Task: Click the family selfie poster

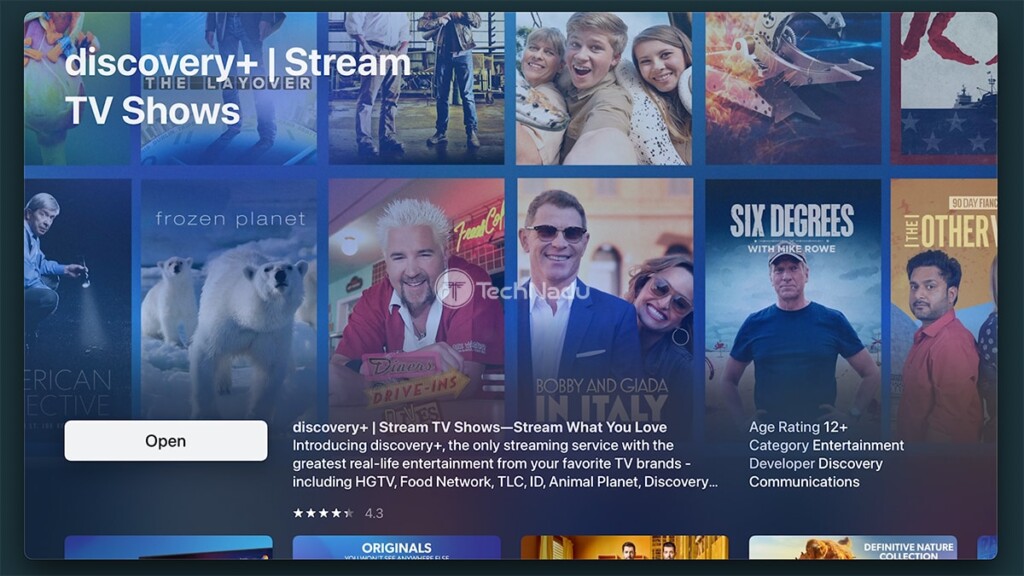Action: (x=605, y=88)
